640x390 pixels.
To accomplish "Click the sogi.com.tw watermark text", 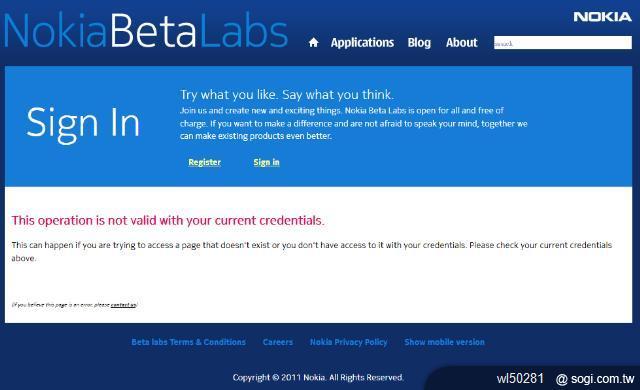I will coord(595,379).
